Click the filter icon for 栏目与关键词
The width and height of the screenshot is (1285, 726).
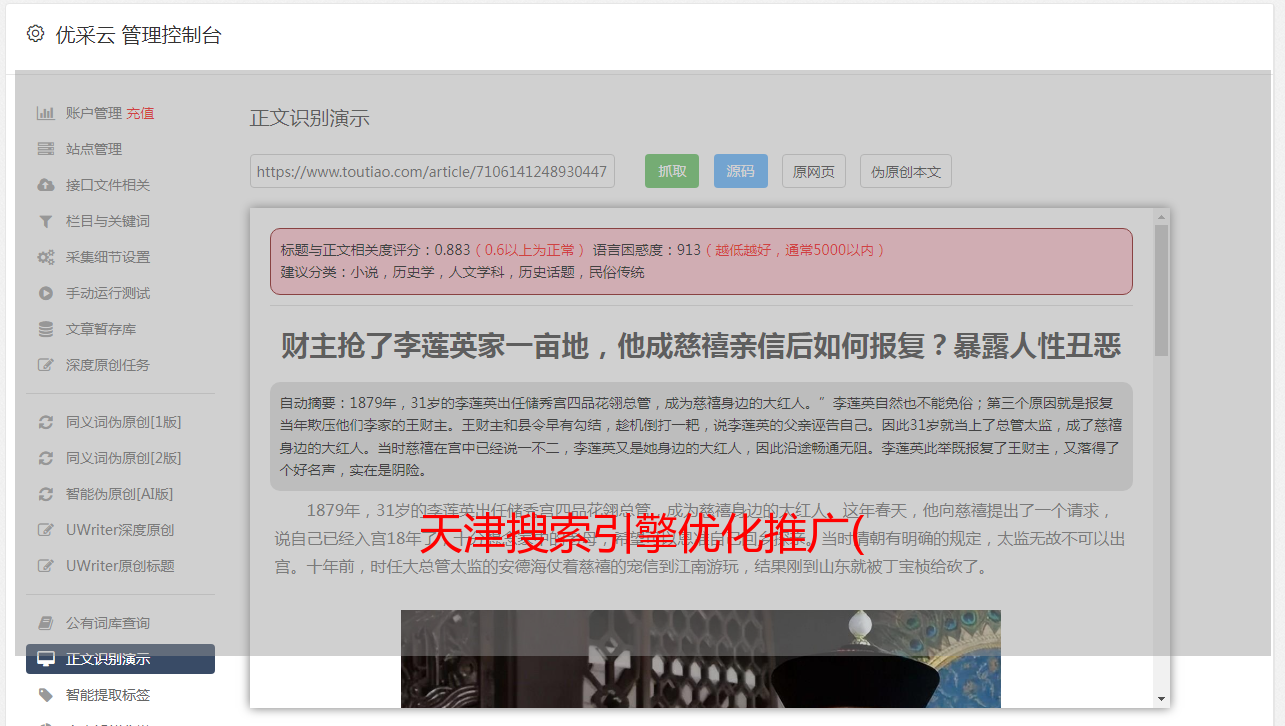pos(45,221)
